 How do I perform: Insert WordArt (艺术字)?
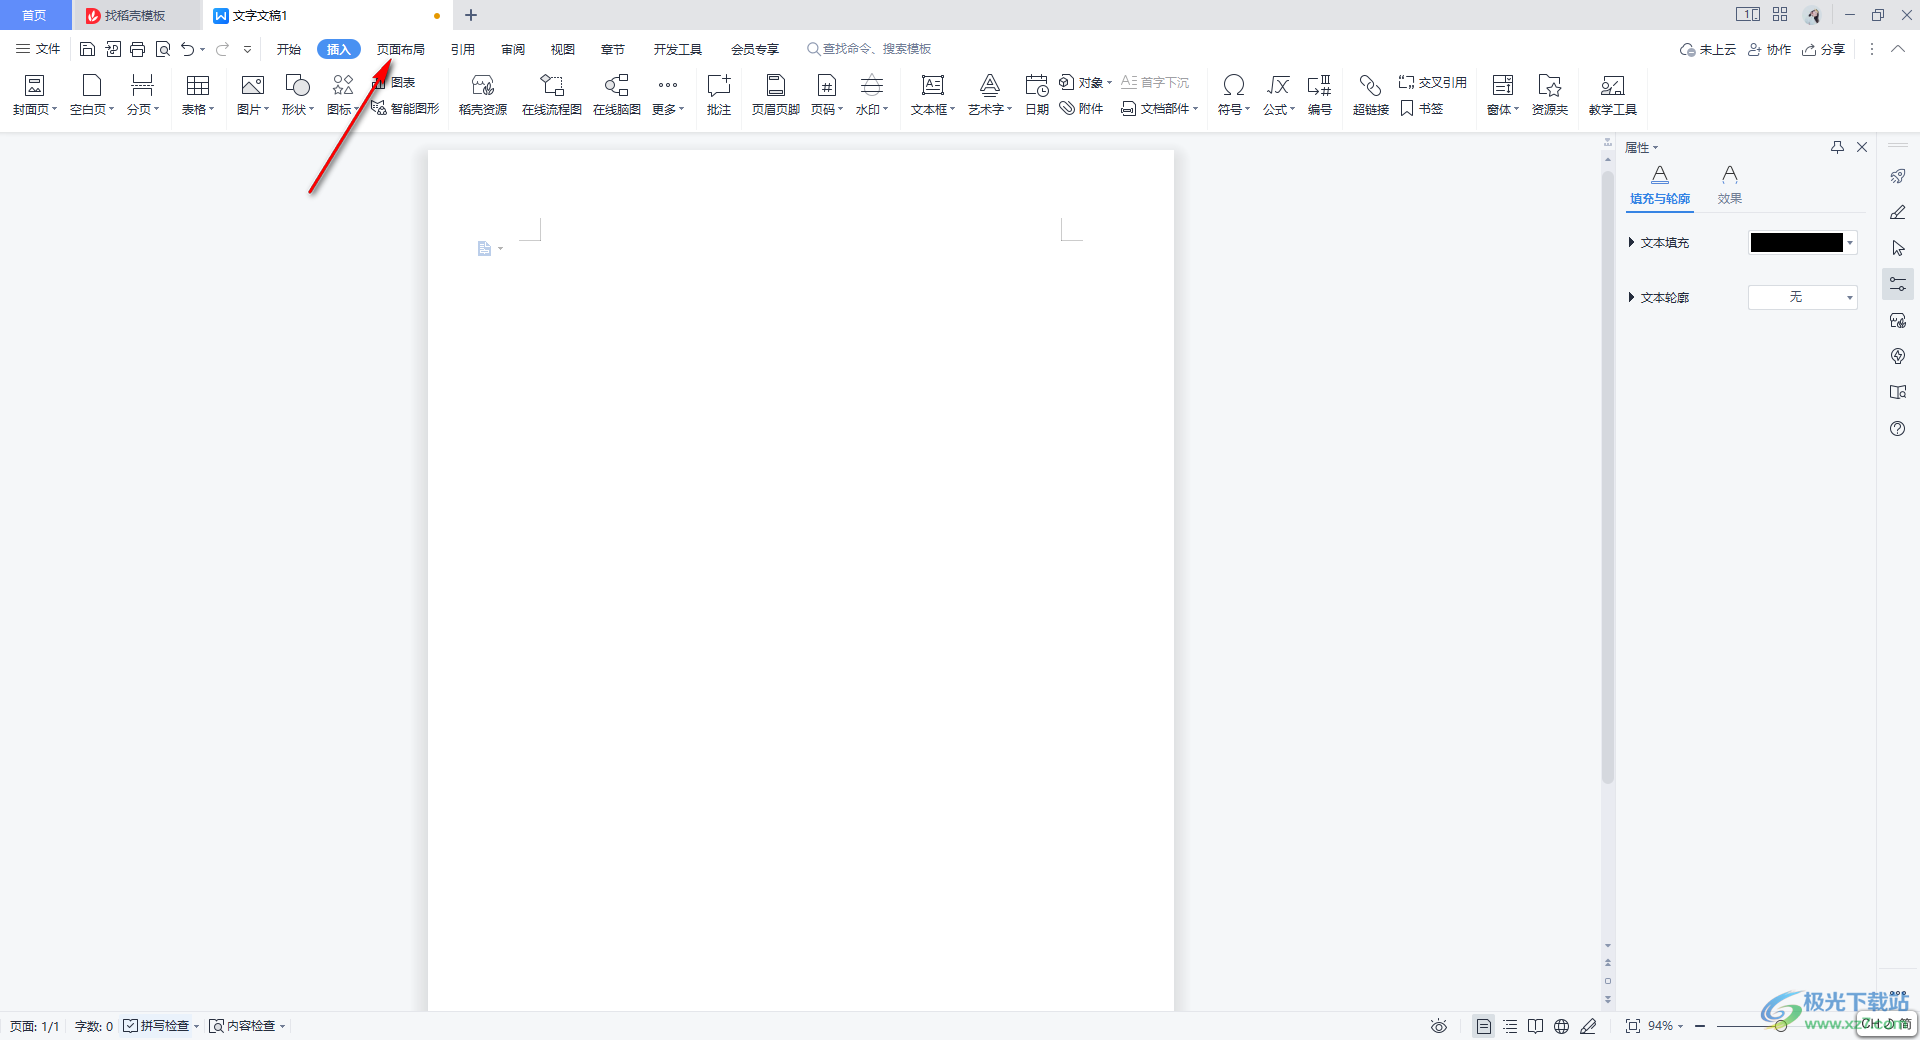click(990, 95)
